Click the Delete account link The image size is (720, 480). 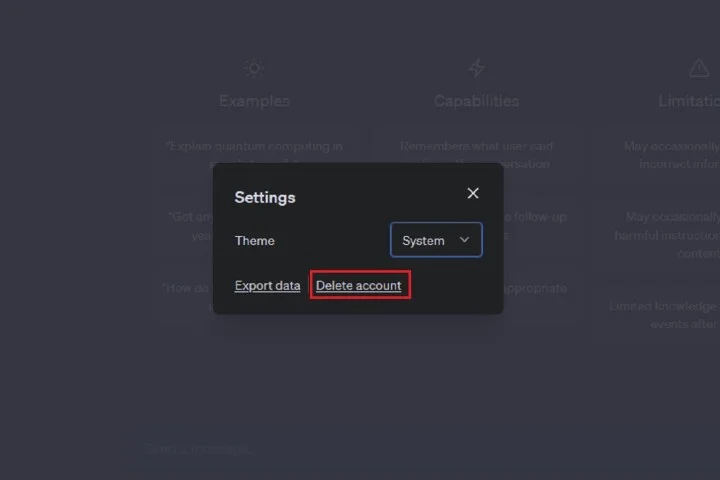(359, 286)
